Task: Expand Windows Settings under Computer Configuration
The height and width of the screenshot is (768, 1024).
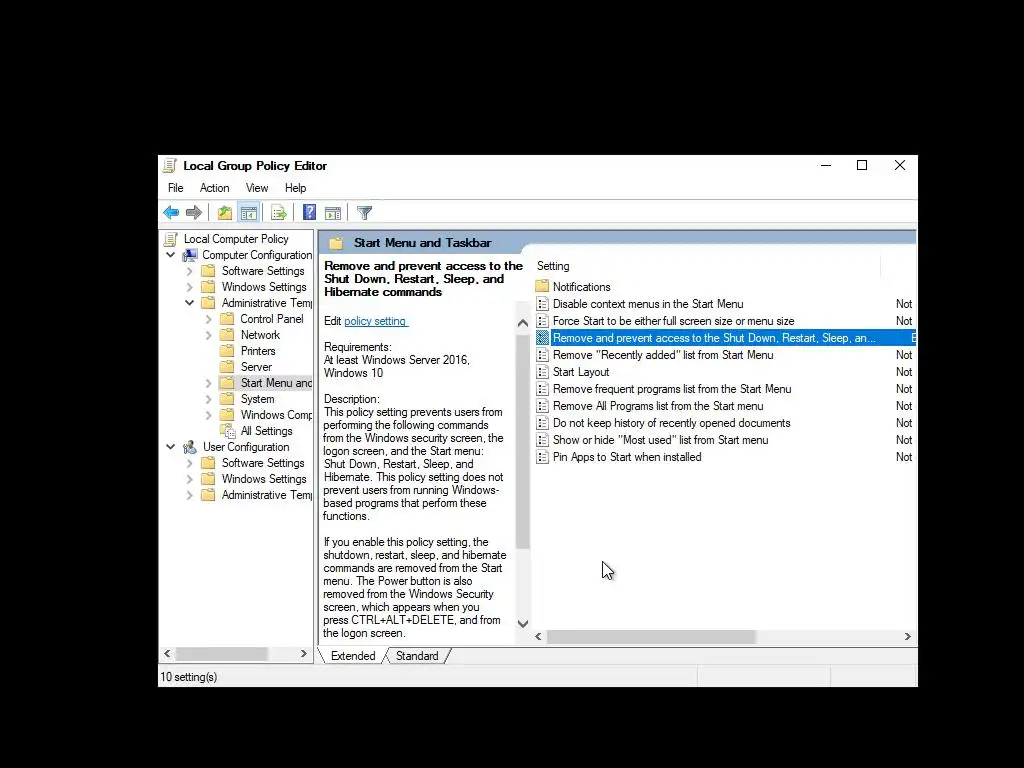Action: (x=189, y=287)
